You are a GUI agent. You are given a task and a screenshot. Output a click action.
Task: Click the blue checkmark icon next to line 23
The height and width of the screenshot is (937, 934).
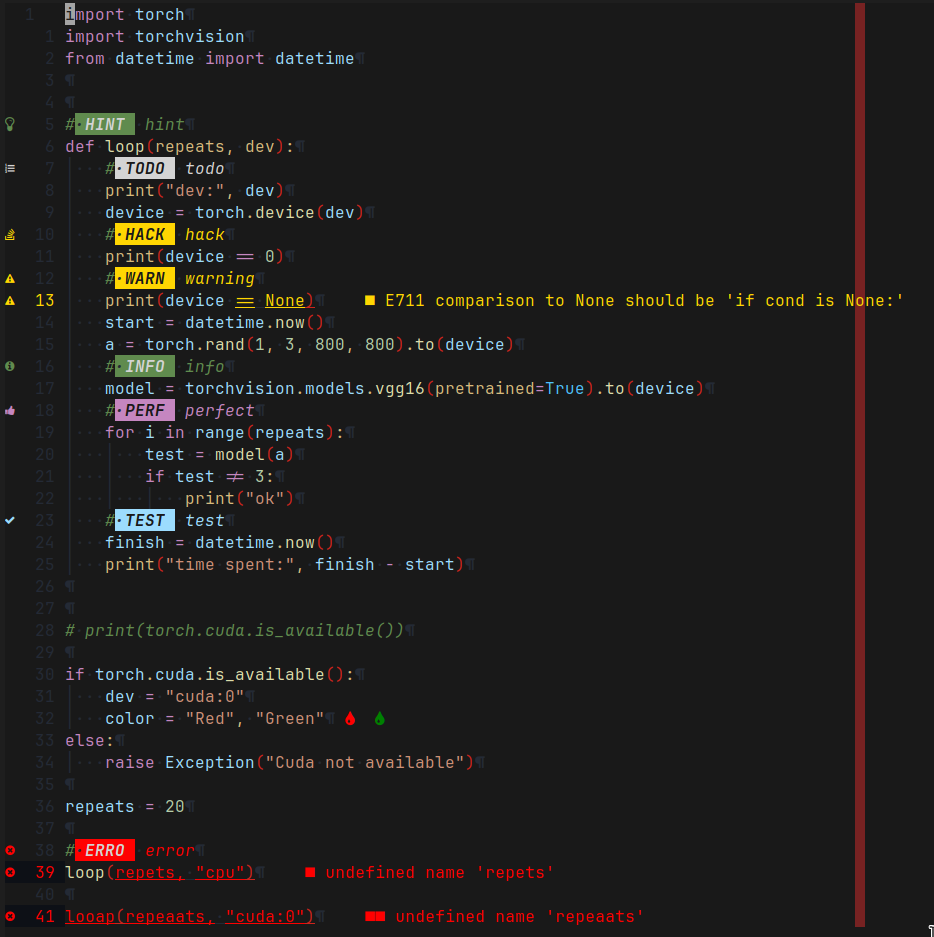9,520
